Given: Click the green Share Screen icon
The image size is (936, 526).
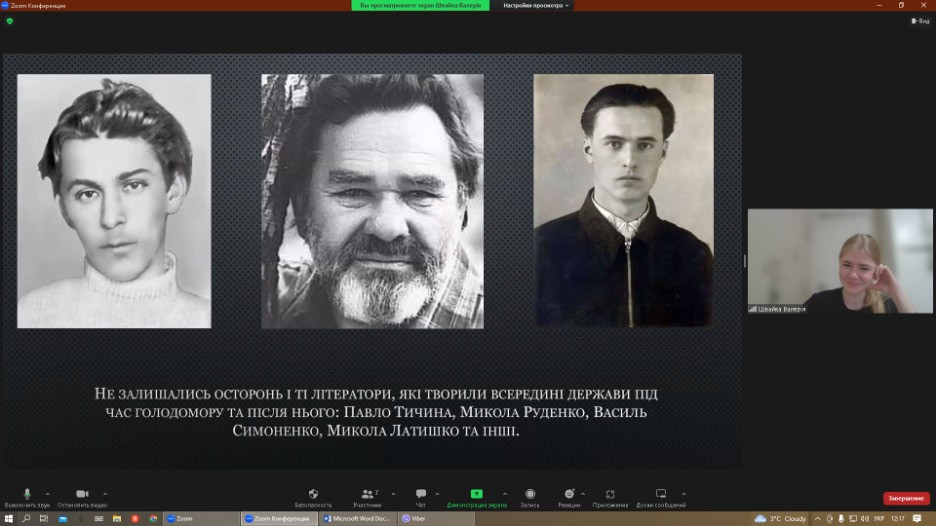Looking at the screenshot, I should pos(476,494).
